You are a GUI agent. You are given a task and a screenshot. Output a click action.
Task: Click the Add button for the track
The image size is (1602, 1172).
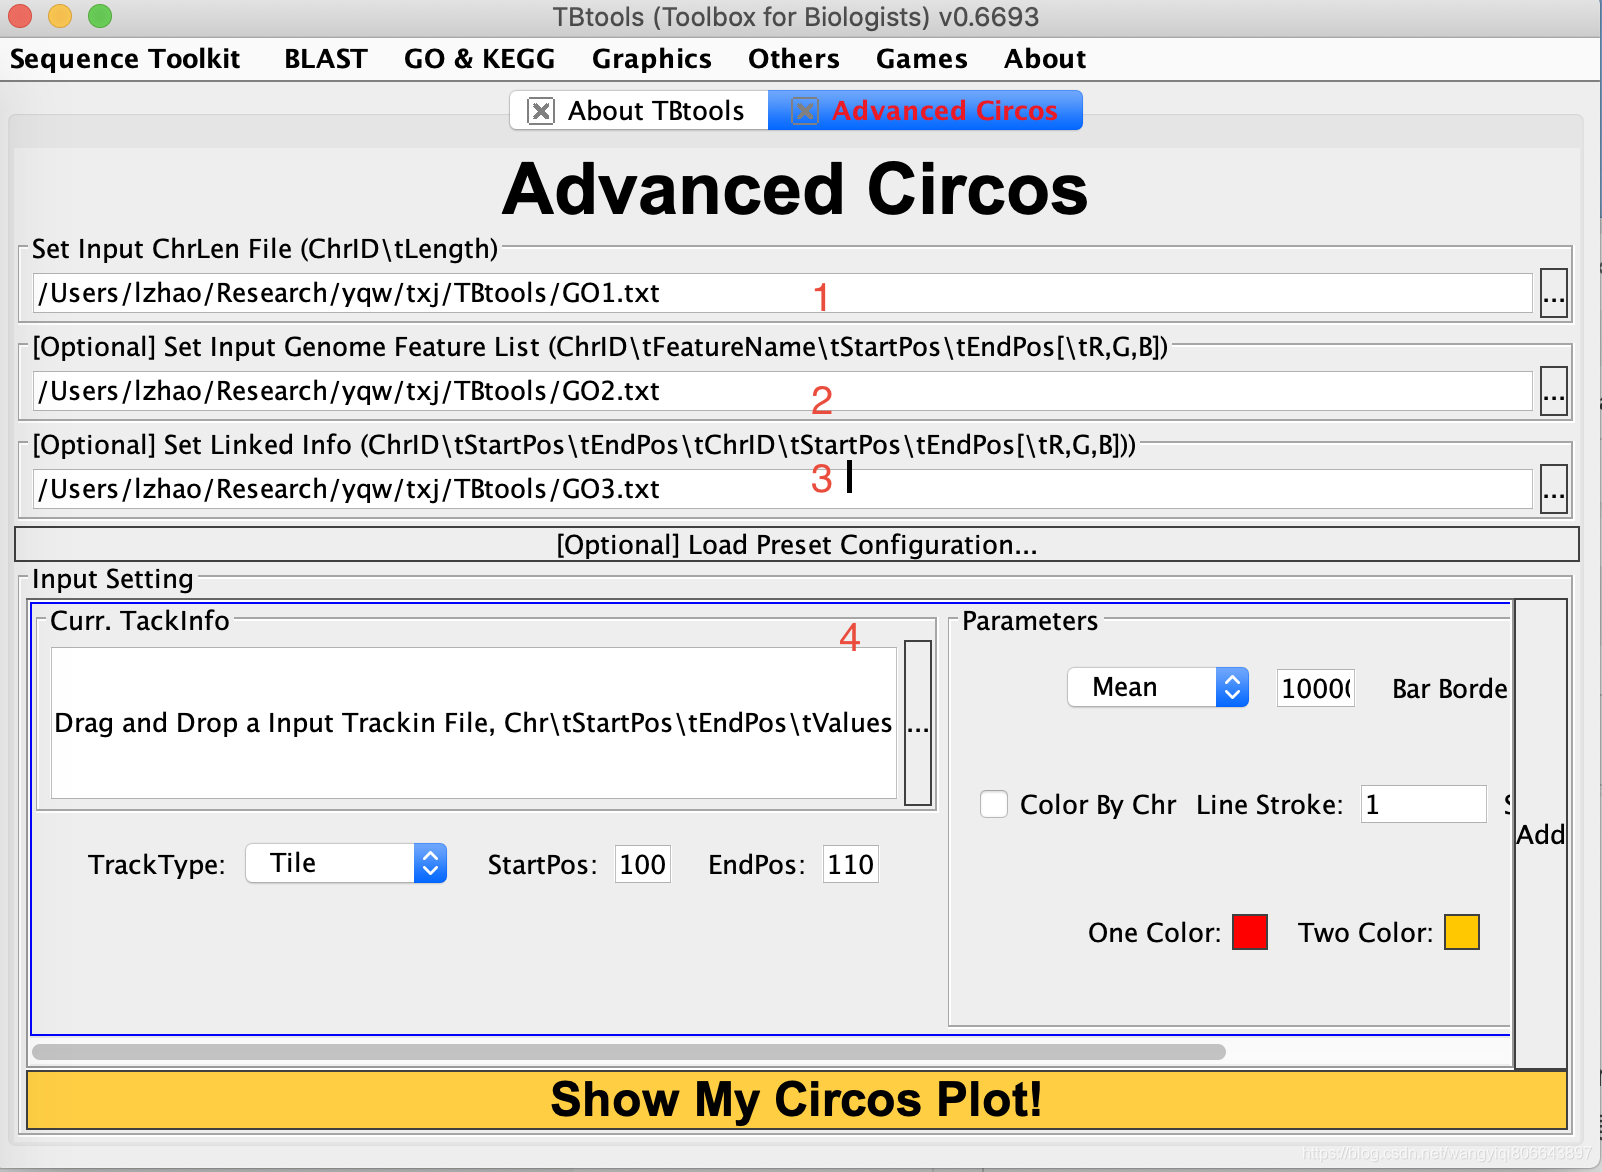[x=1540, y=834]
